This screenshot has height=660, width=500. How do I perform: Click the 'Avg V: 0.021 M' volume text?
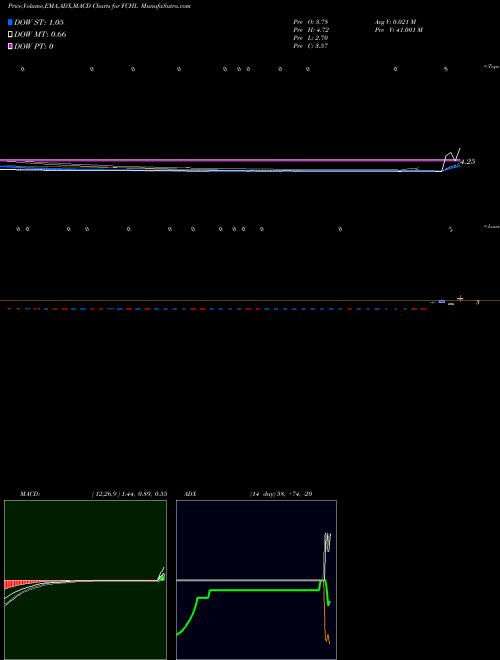(x=395, y=22)
